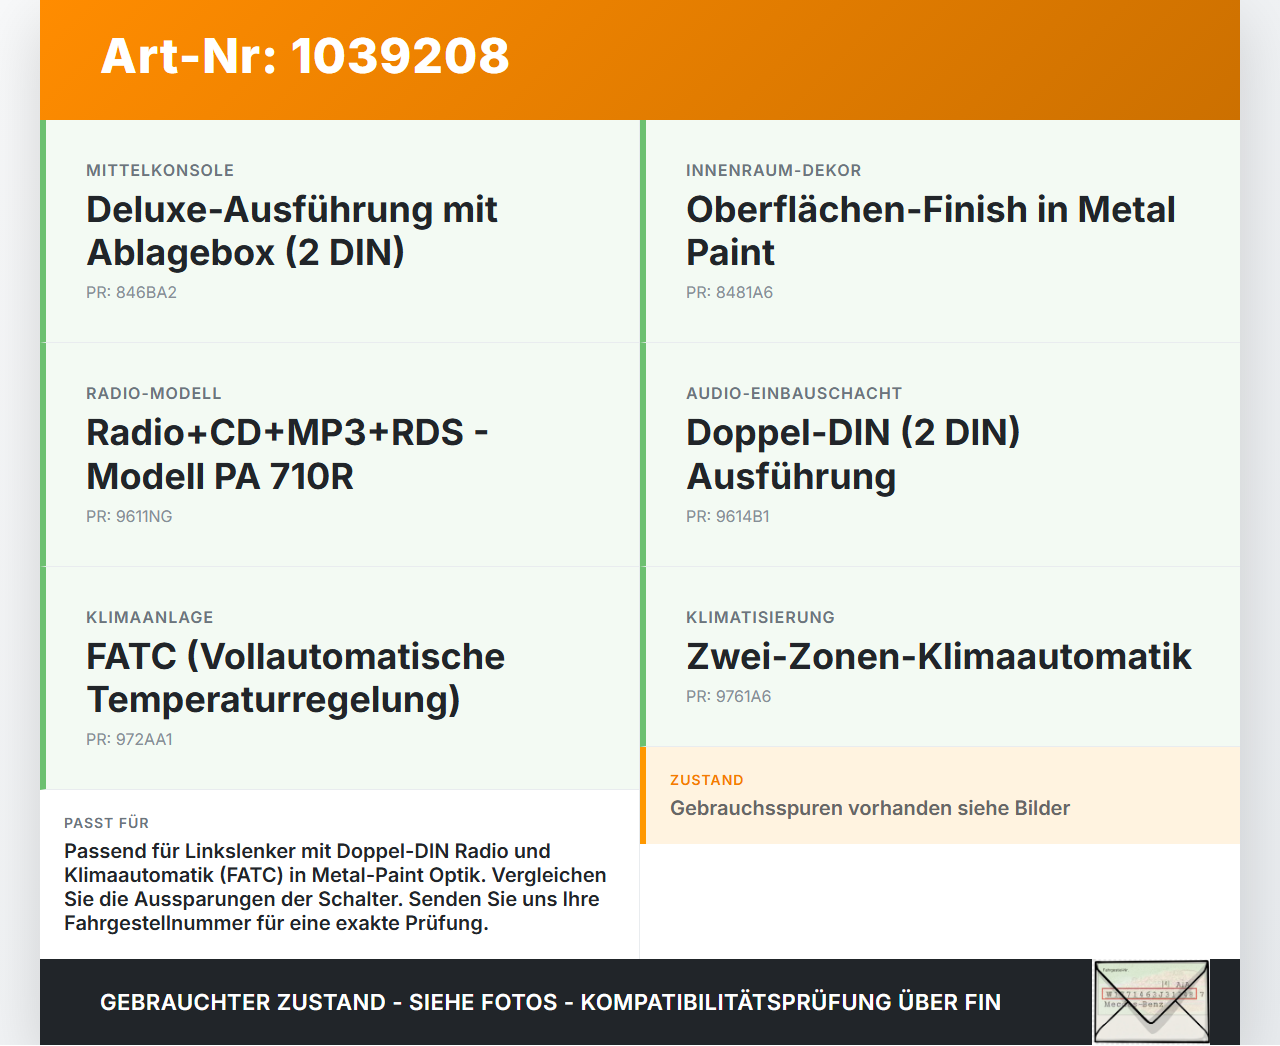Click 'Deluxe-Ausführung mit Ablagebox (2 DIN)' text
The width and height of the screenshot is (1280, 1046).
coord(292,231)
